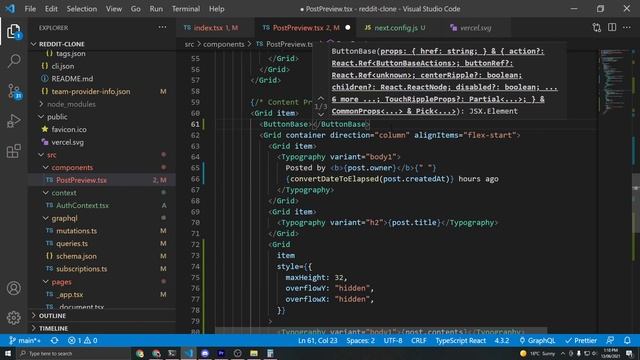Image resolution: width=640 pixels, height=360 pixels.
Task: Open the Extensions view
Action: coord(13,151)
